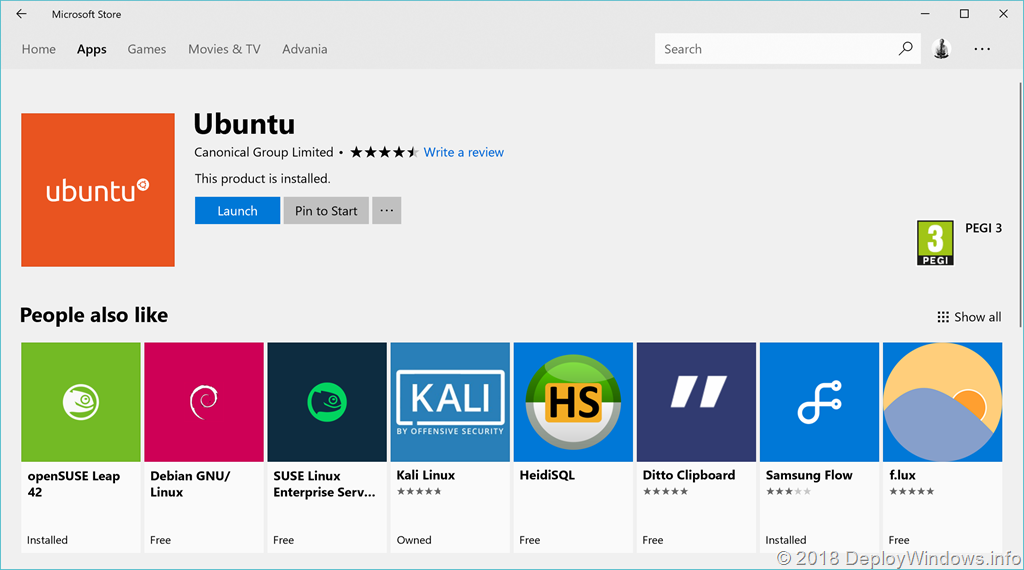The width and height of the screenshot is (1024, 570).
Task: Click the search magnifier icon
Action: pos(905,48)
